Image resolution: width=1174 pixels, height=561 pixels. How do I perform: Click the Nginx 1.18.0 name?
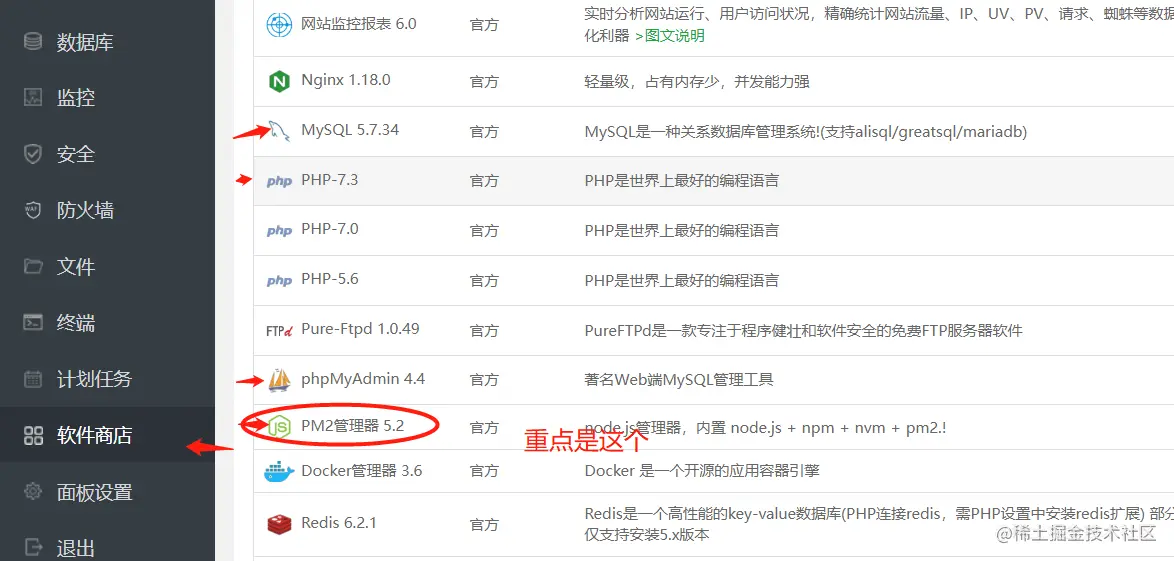point(346,79)
